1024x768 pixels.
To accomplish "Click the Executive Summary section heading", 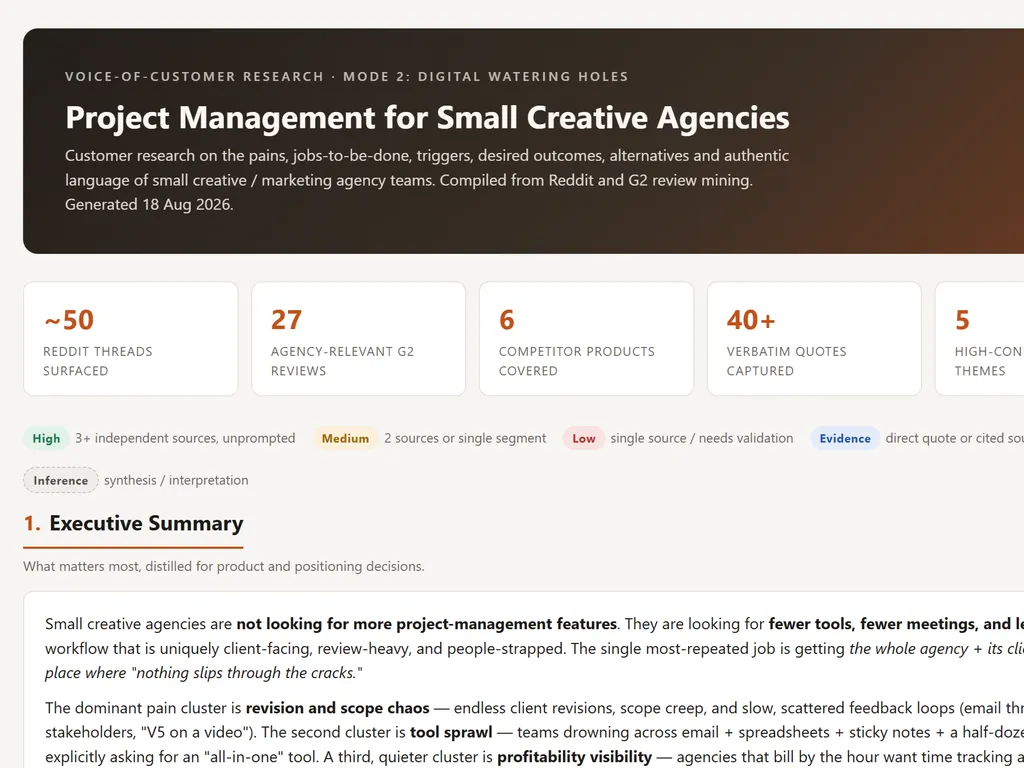I will pyautogui.click(x=133, y=523).
